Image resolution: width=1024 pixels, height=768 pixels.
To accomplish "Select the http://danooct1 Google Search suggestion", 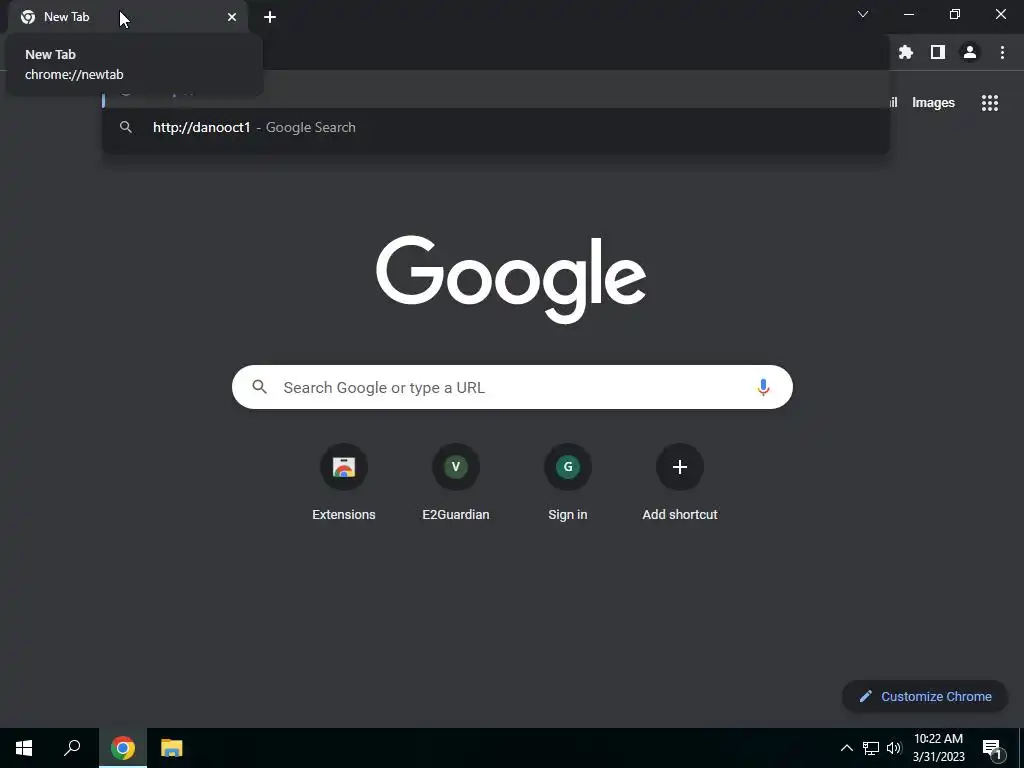I will pyautogui.click(x=496, y=127).
